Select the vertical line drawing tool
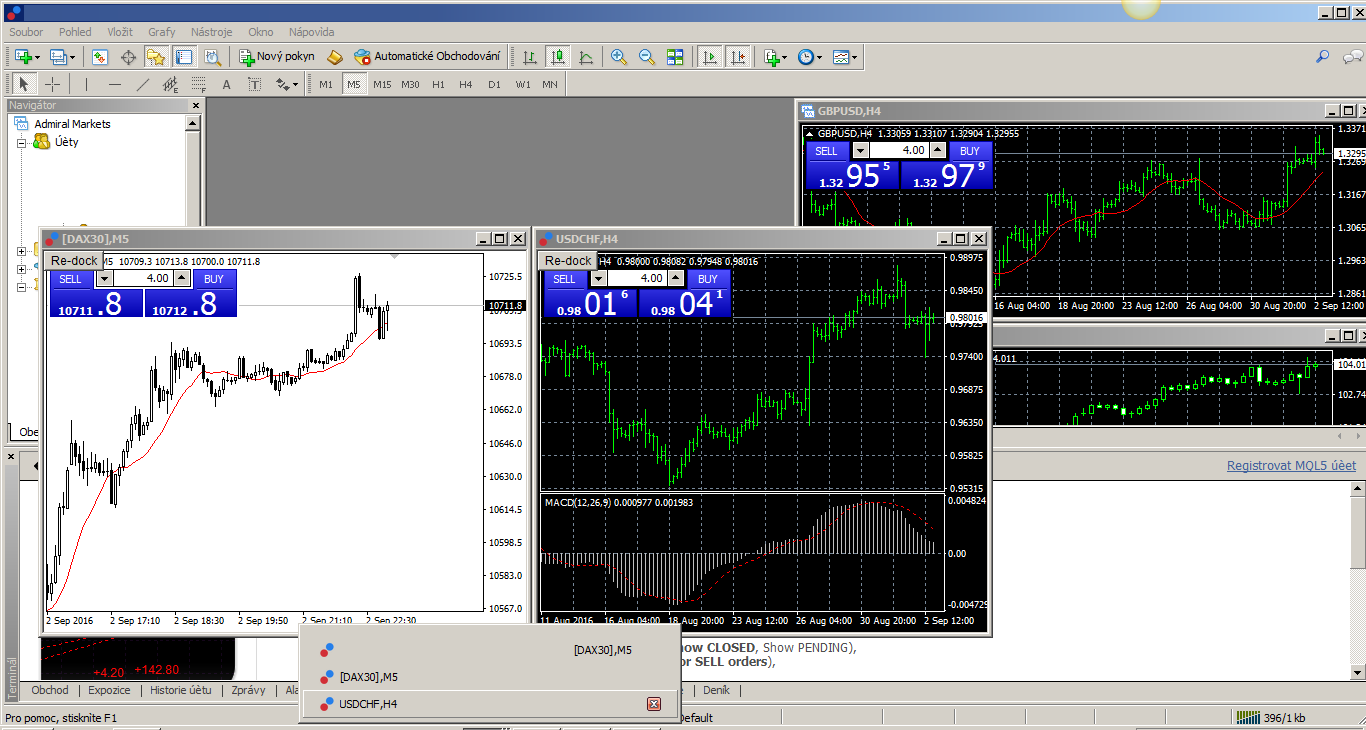The width and height of the screenshot is (1366, 730). tap(86, 84)
